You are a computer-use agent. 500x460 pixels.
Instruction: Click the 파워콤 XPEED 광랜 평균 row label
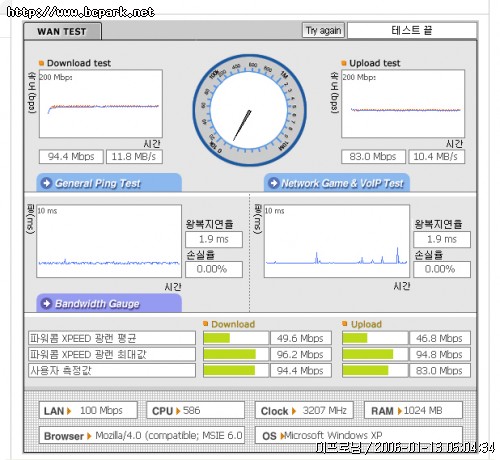pos(112,338)
